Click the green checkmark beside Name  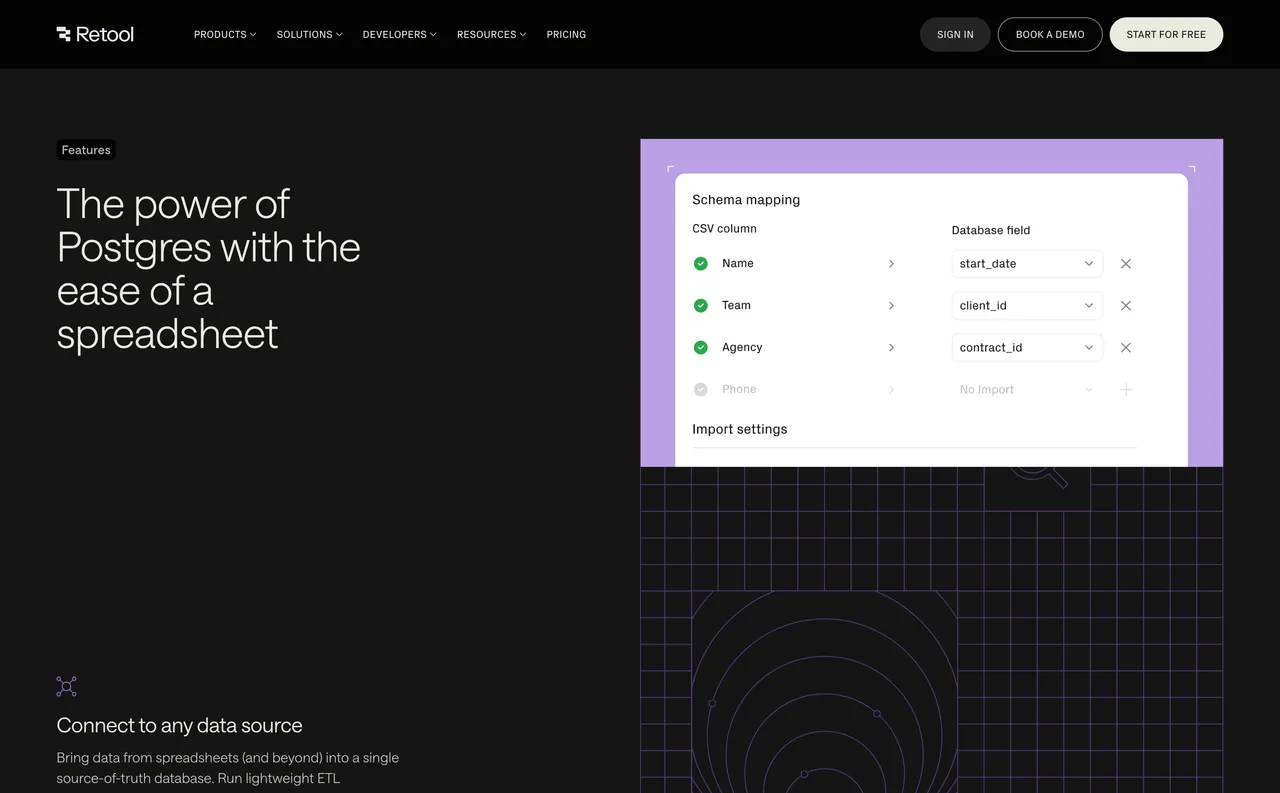(700, 263)
